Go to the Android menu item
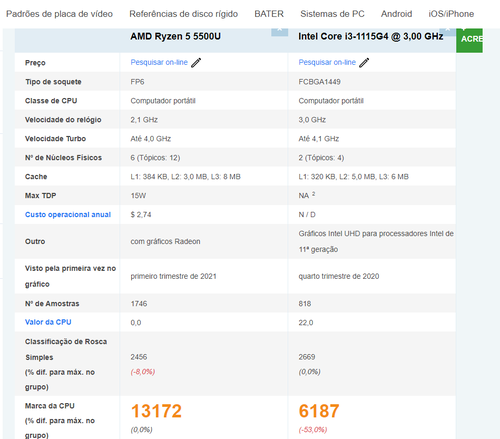 pos(397,14)
